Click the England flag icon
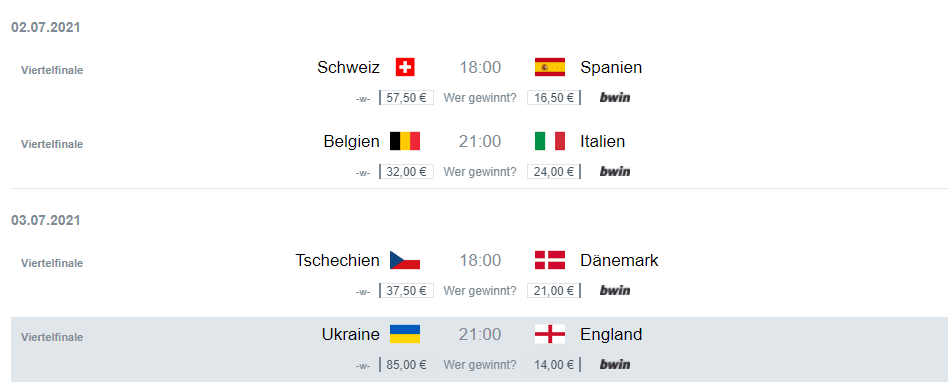 tap(550, 334)
